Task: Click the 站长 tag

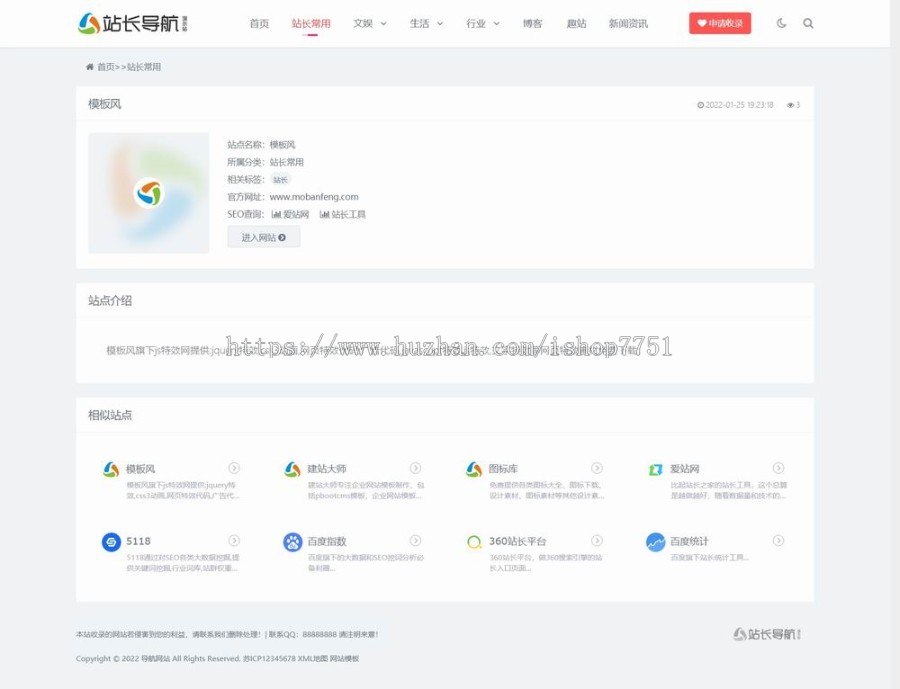Action: tap(280, 180)
